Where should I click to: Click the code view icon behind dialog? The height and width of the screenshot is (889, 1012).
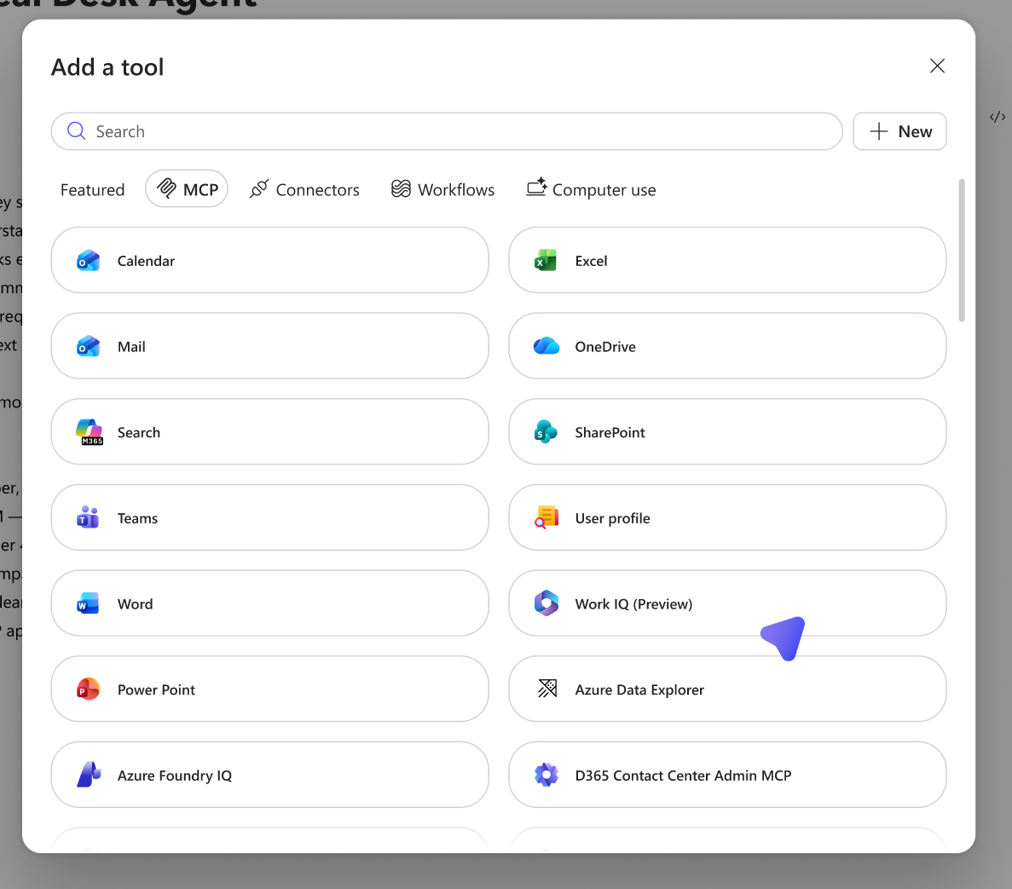coord(997,117)
